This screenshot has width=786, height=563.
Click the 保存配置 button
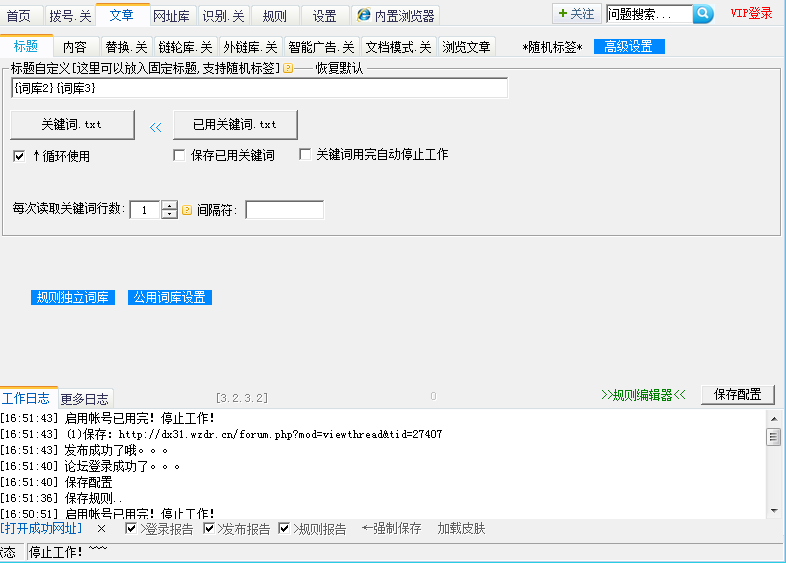[737, 395]
